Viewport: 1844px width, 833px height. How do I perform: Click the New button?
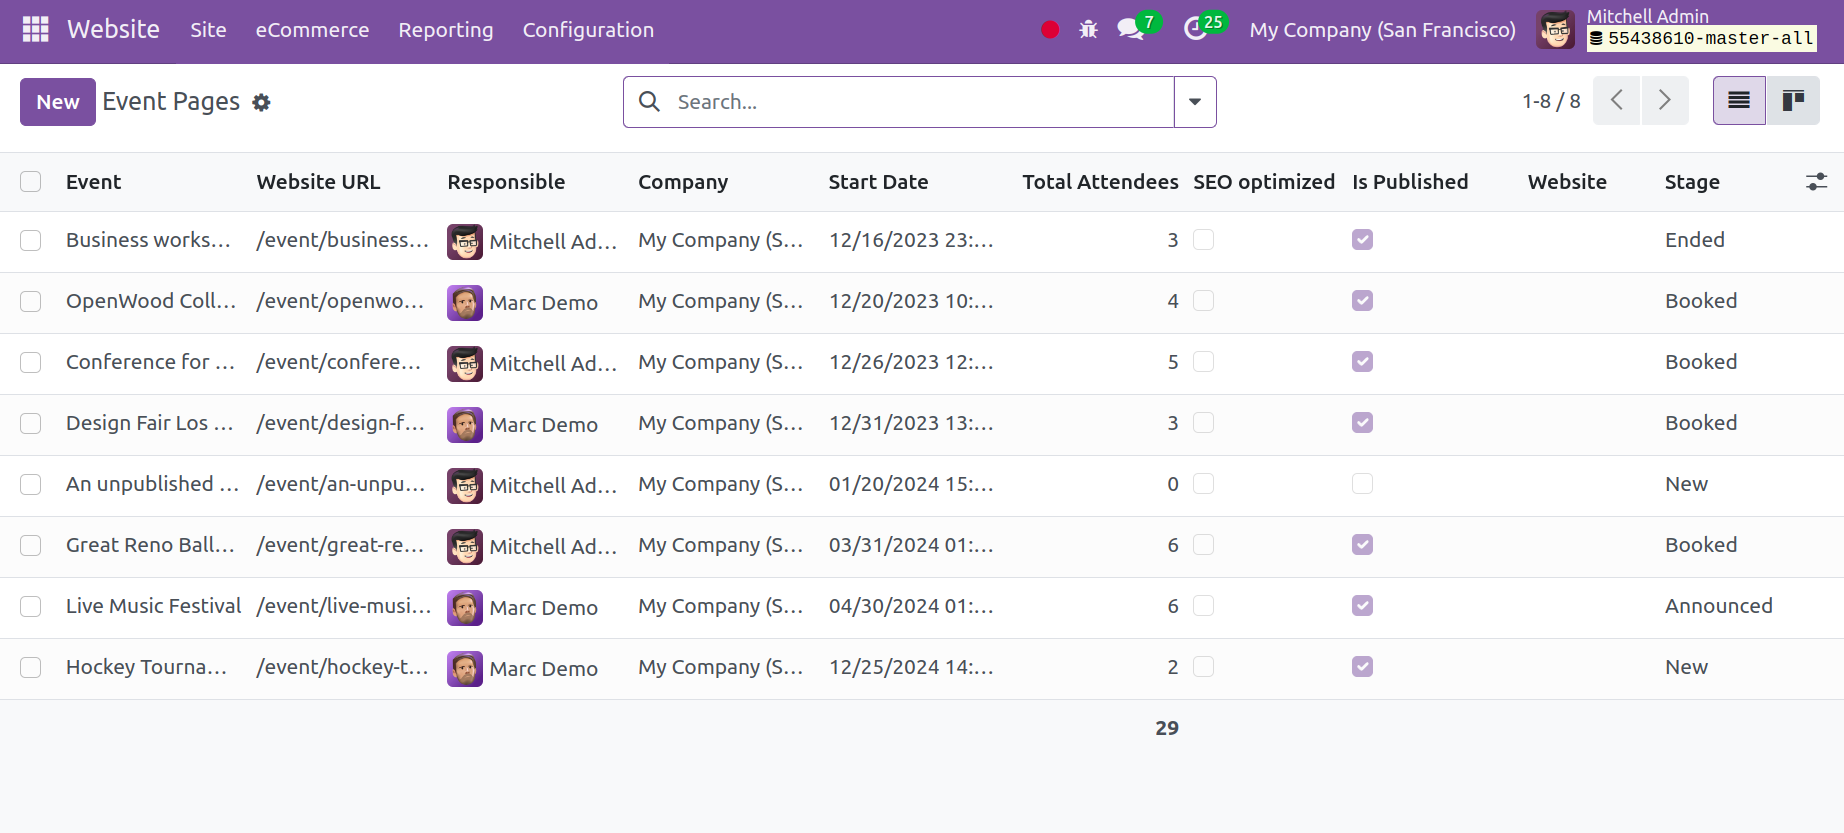pos(58,102)
